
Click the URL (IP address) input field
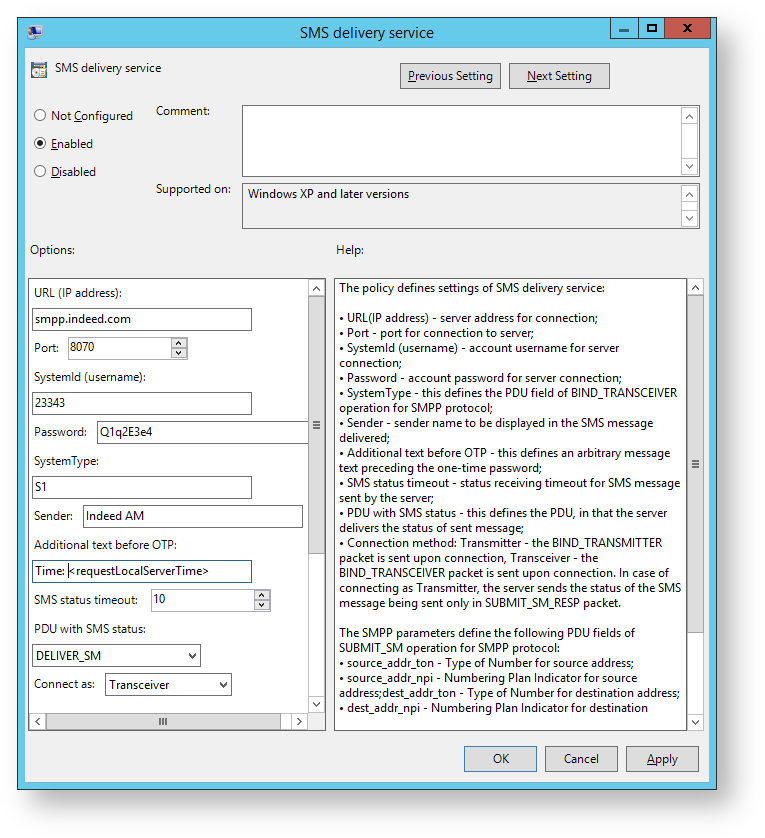click(141, 319)
